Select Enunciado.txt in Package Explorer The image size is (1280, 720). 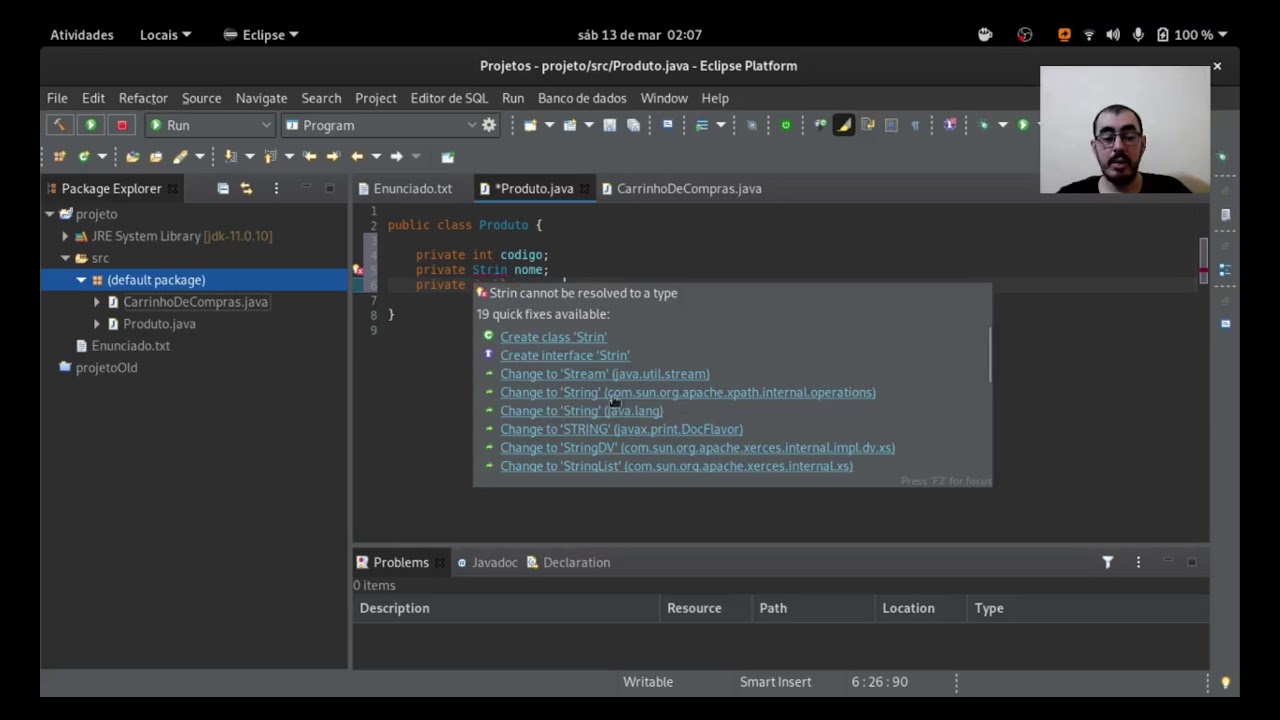tap(130, 346)
